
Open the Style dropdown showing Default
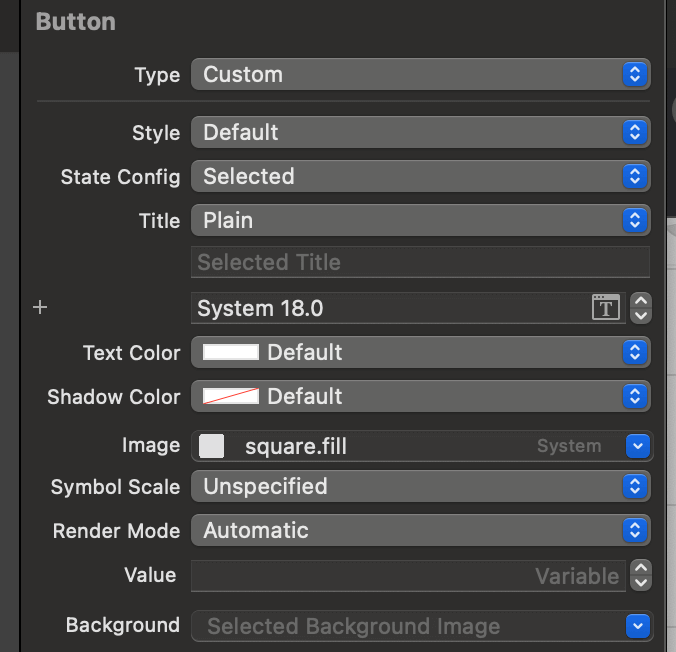pos(420,132)
